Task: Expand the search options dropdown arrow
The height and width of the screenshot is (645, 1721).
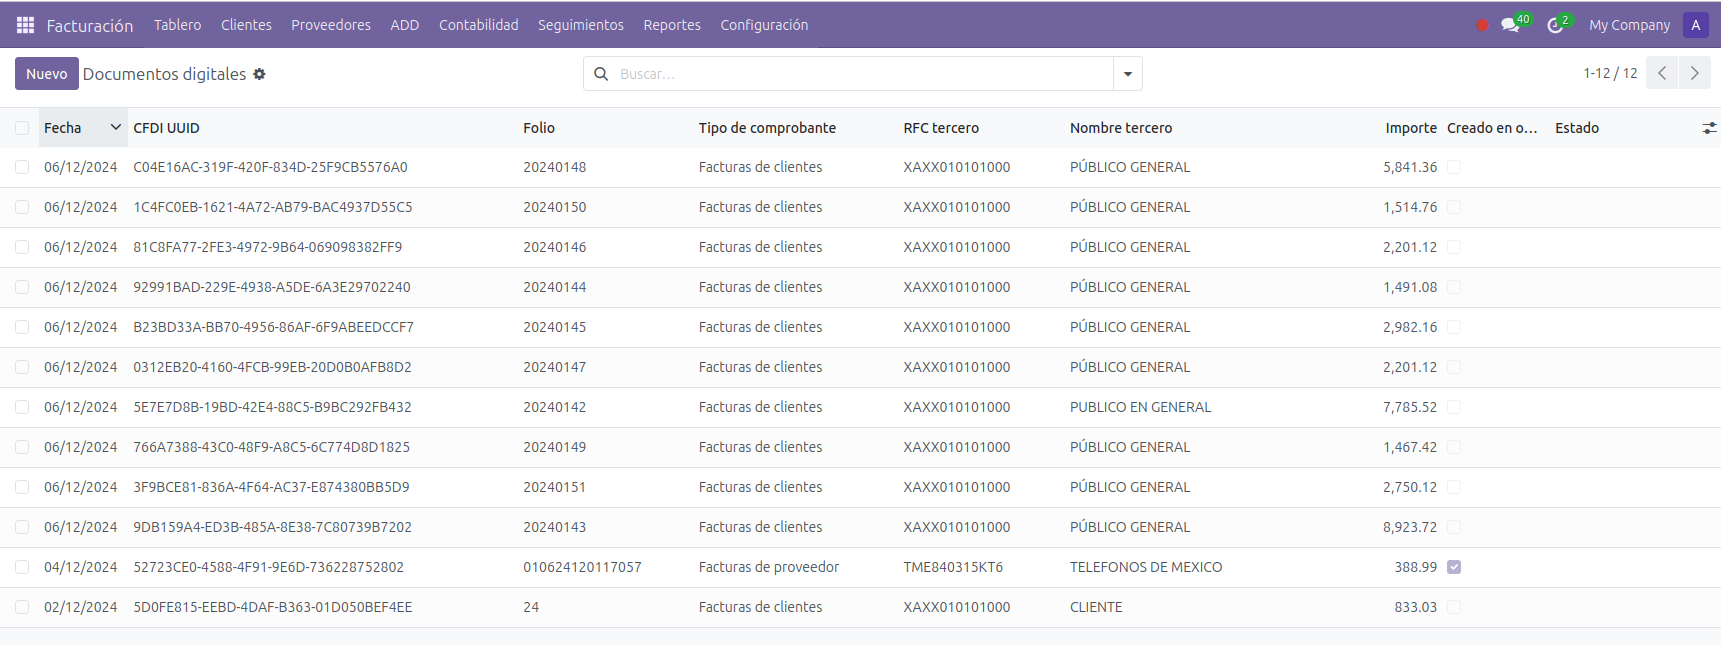Action: point(1128,74)
